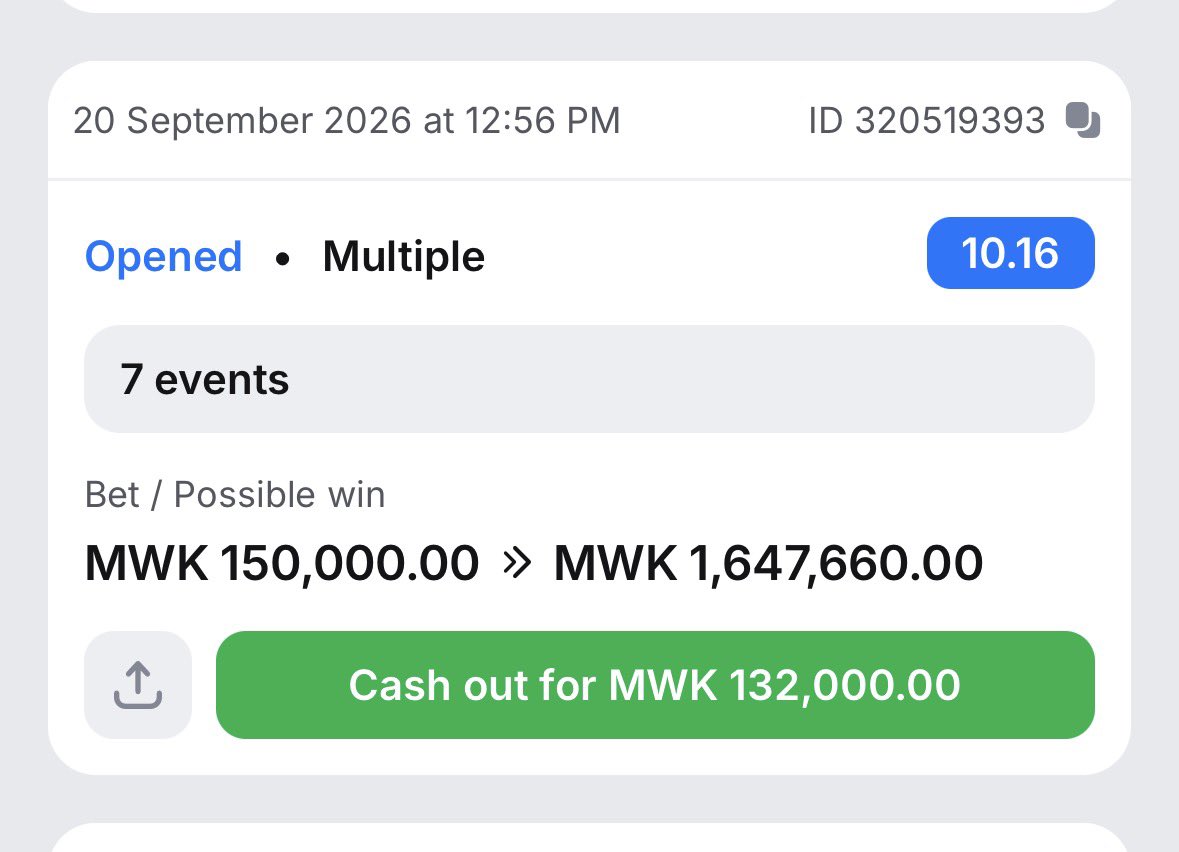The width and height of the screenshot is (1179, 852).
Task: Click the Bet / Possible win label
Action: pos(235,495)
